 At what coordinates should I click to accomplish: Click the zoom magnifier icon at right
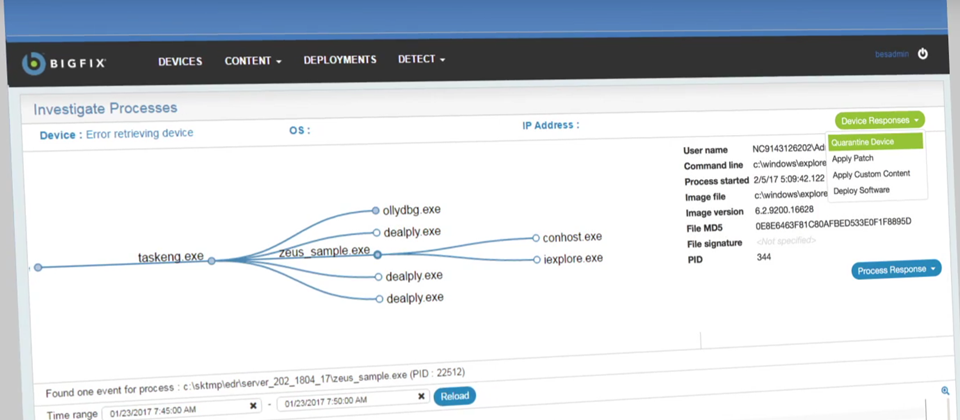pos(946,391)
